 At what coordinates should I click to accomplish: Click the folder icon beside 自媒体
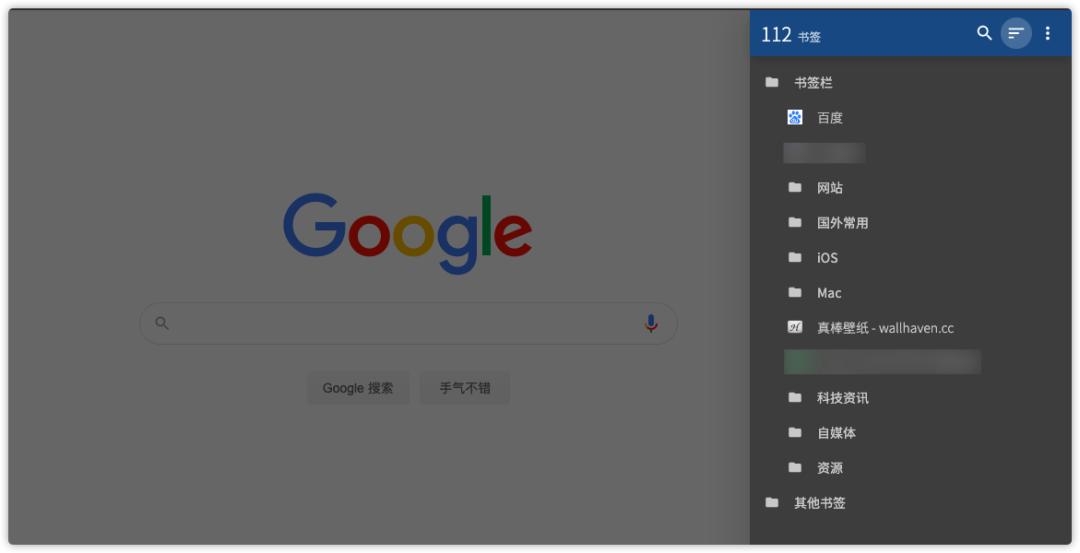point(795,432)
